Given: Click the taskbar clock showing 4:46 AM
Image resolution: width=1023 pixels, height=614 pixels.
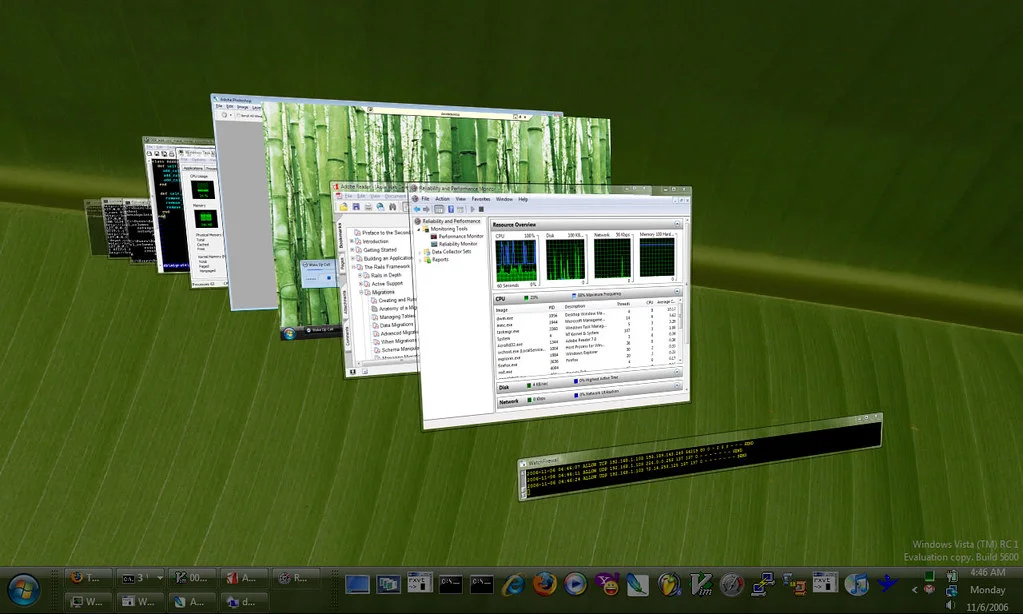Looking at the screenshot, I should coord(987,573).
